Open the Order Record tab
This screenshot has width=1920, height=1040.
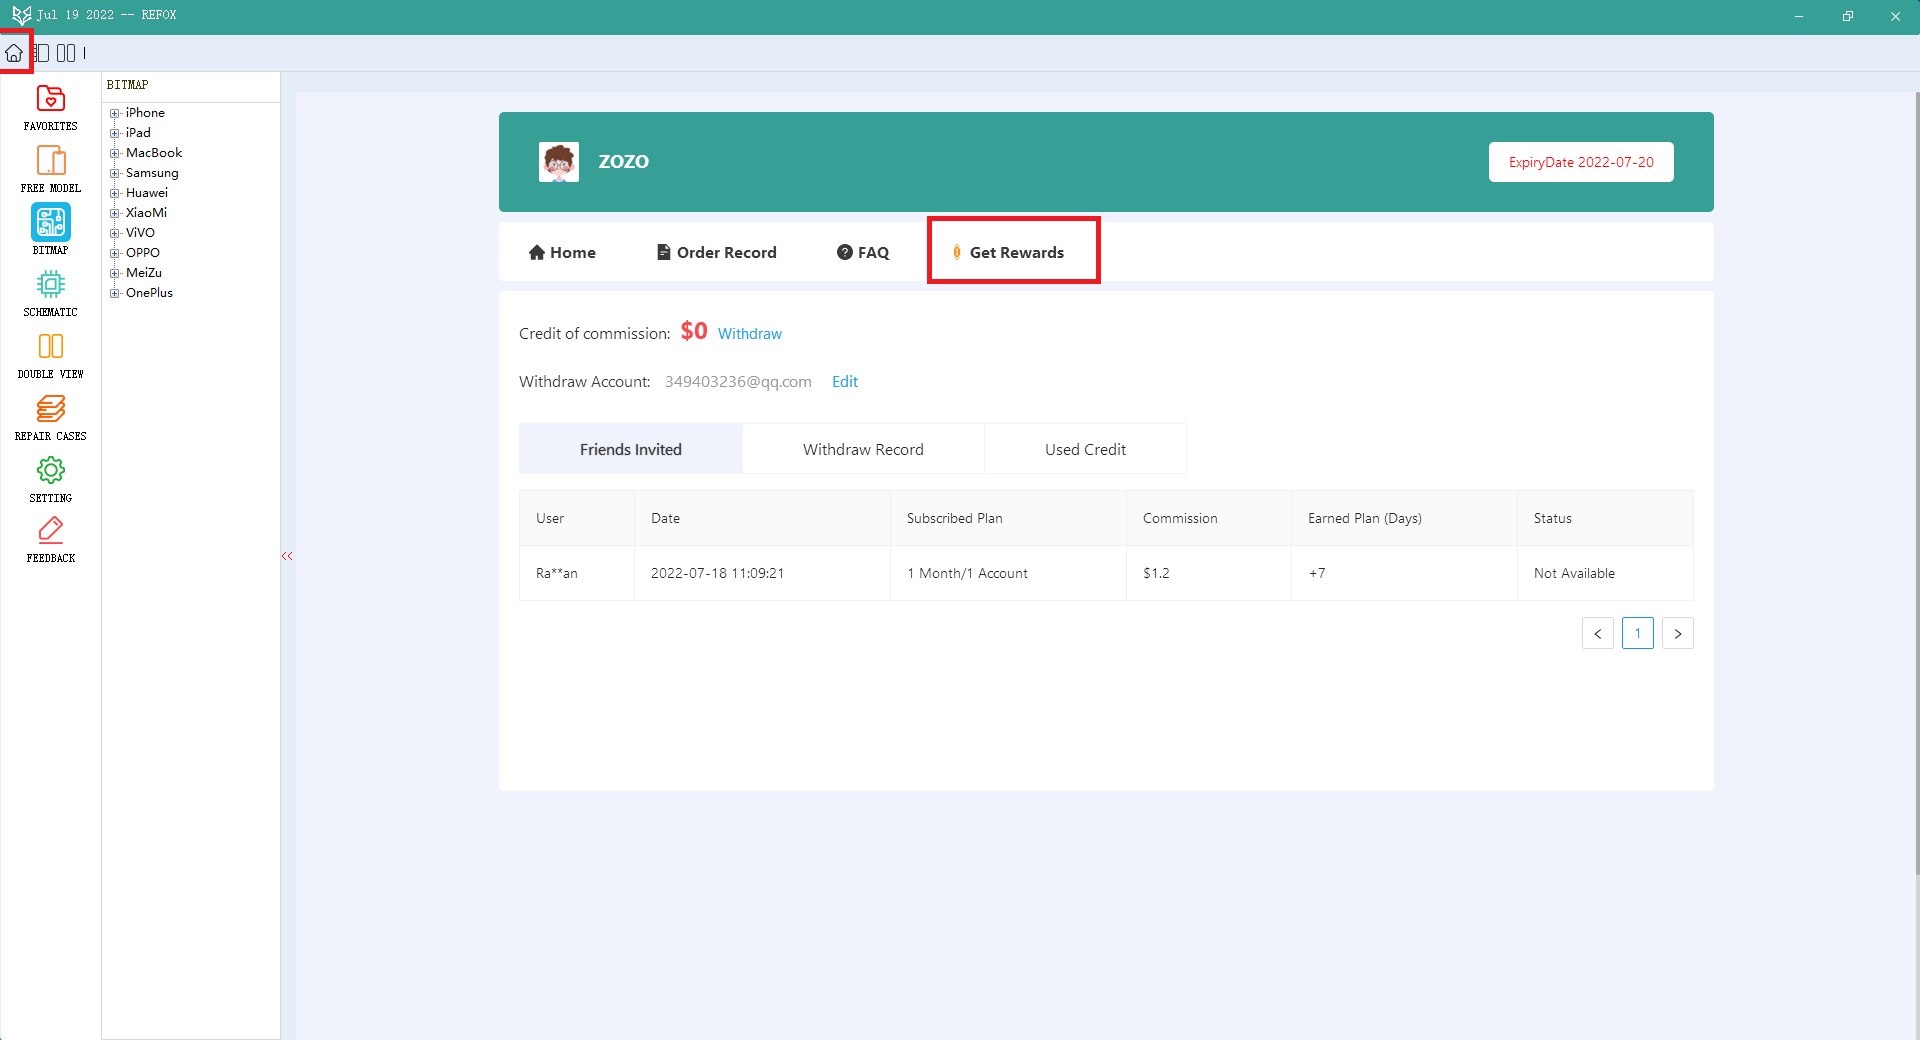pos(716,252)
